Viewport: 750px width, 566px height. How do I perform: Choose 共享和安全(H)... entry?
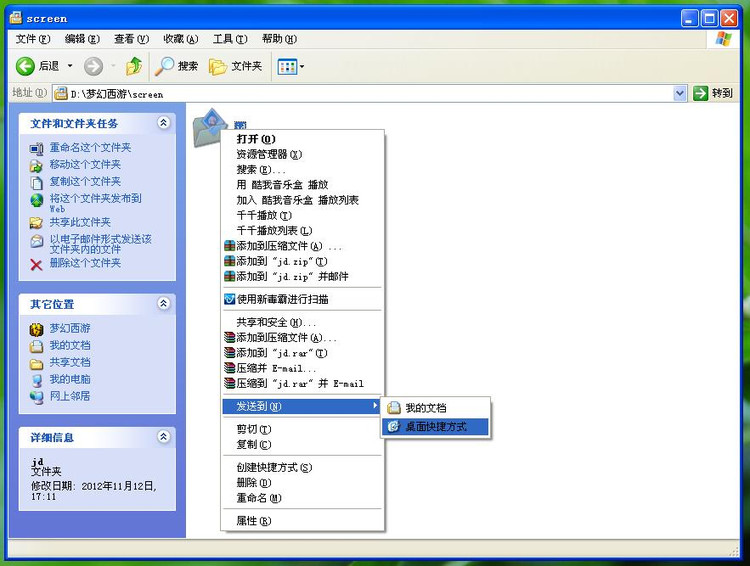click(302, 322)
